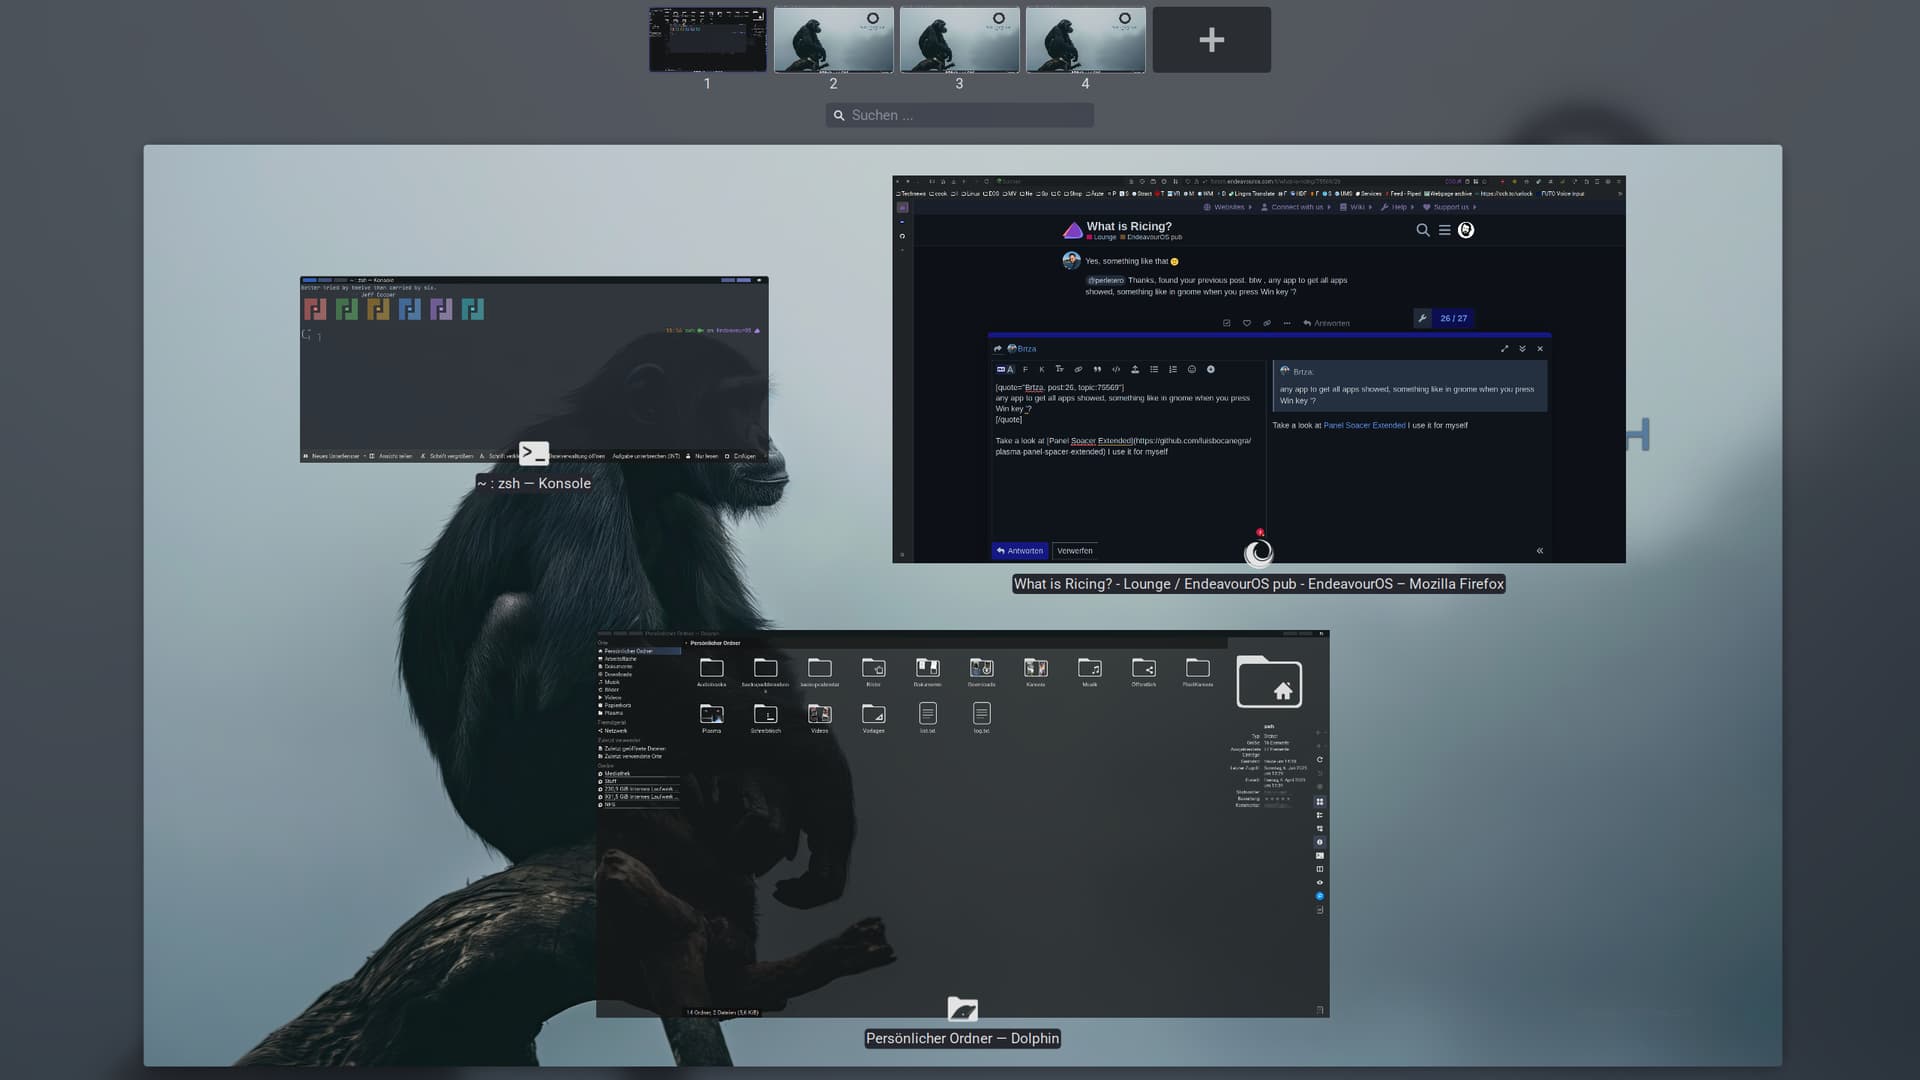Select Netzwerk in Dolphin places sidebar
The height and width of the screenshot is (1080, 1920).
615,731
